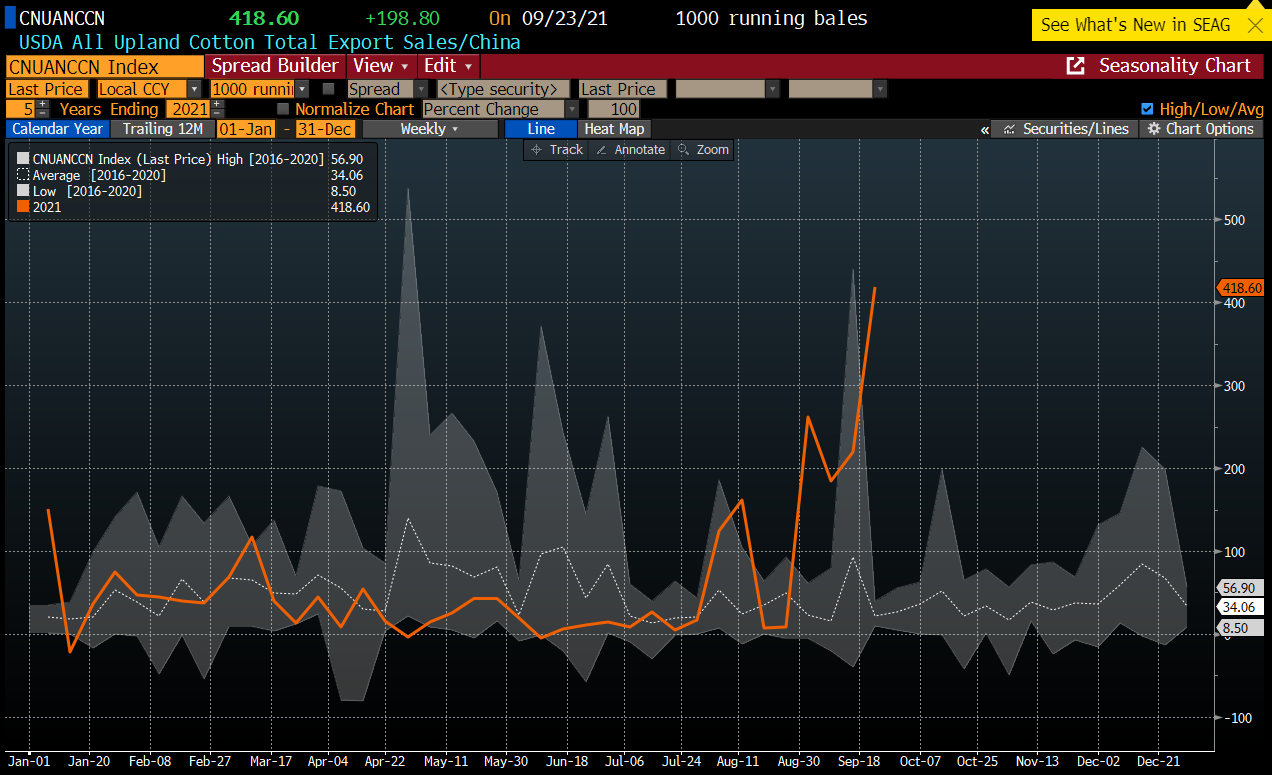
Task: Click the orange 2021 legend swatch
Action: (x=23, y=207)
